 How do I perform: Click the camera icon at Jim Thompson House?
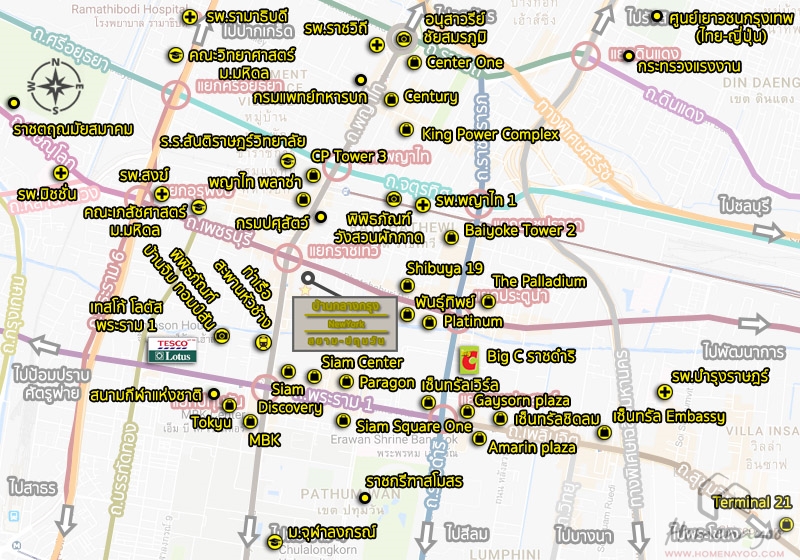point(222,336)
